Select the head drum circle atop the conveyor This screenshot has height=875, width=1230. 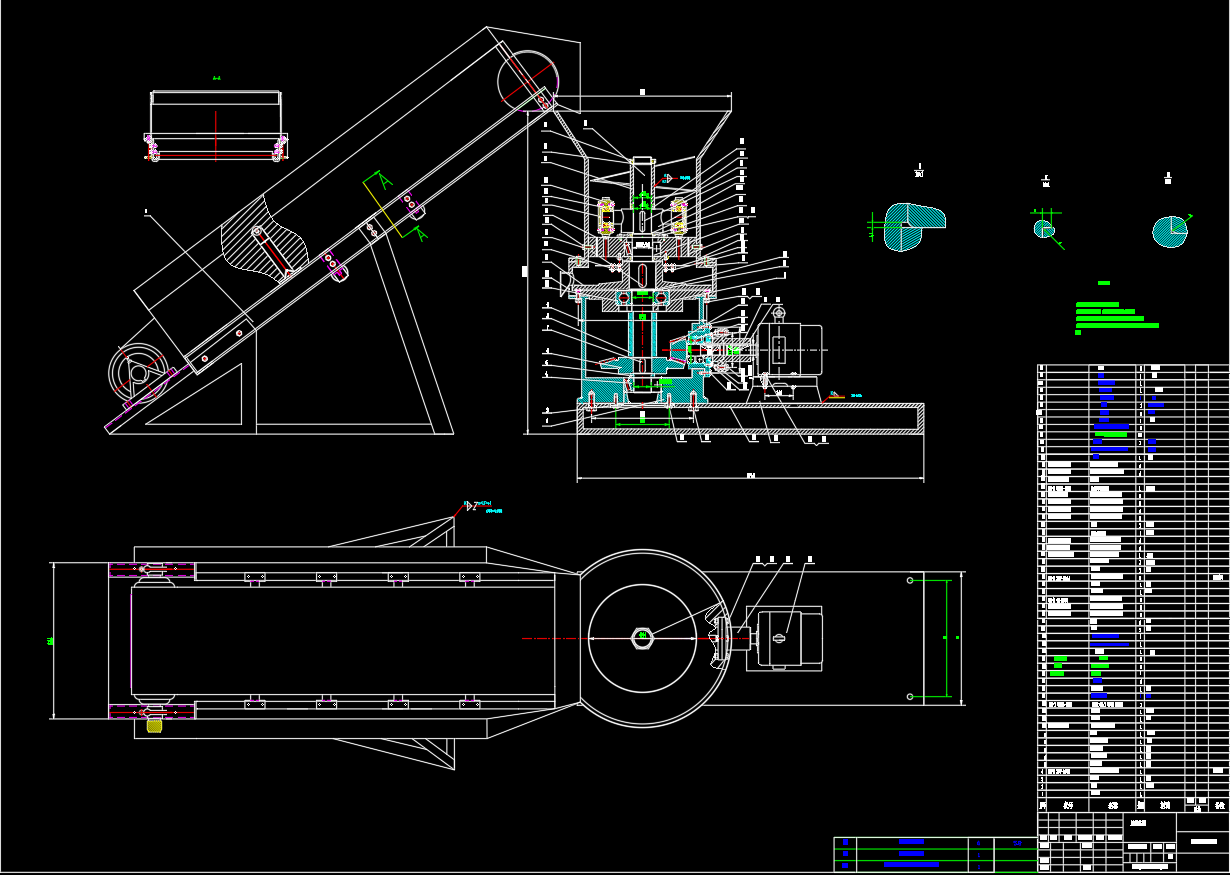click(527, 79)
